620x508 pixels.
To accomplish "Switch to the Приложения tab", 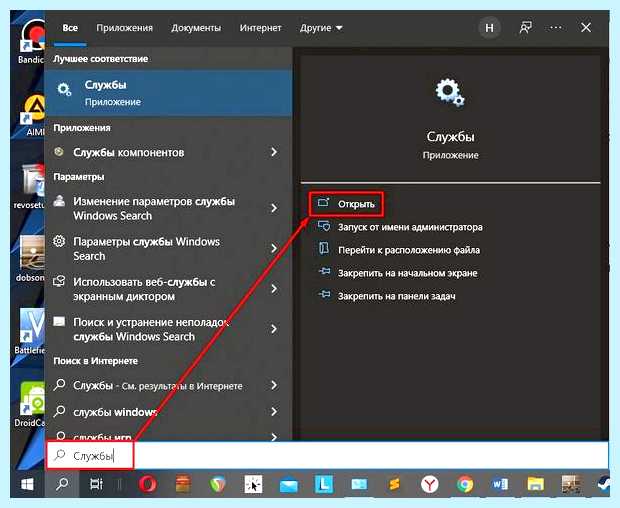I will (125, 28).
